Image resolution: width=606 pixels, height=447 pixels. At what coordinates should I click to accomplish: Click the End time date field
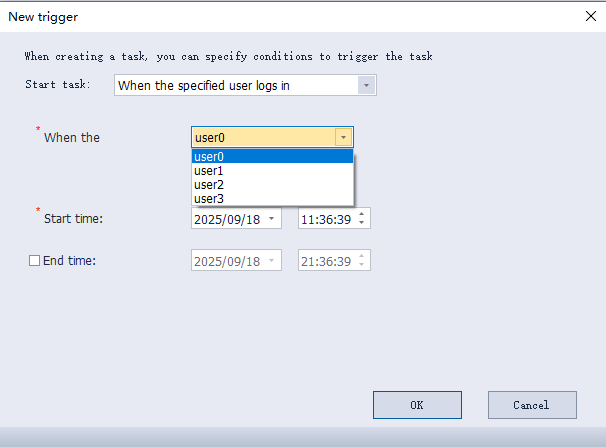pyautogui.click(x=227, y=261)
